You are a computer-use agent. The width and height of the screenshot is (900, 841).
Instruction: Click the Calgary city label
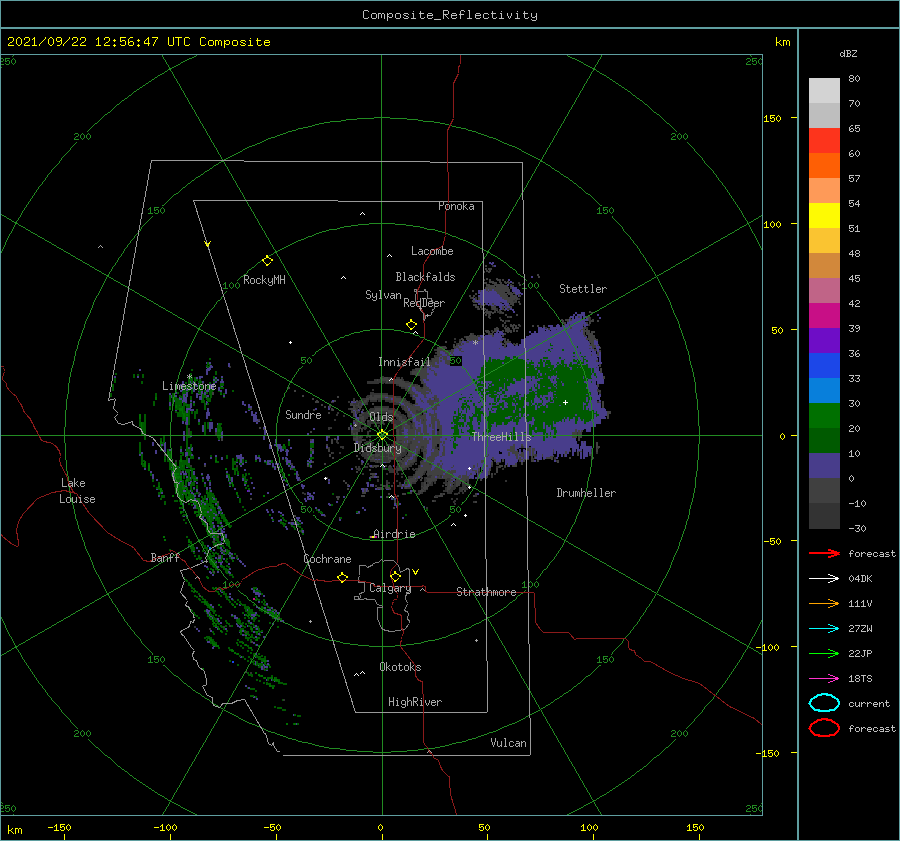pos(390,588)
